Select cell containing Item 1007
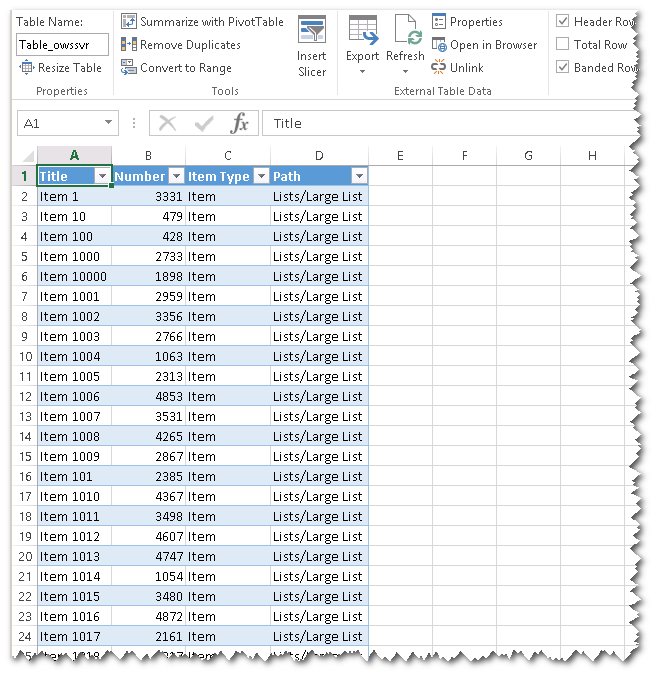This screenshot has width=658, height=678. point(74,416)
